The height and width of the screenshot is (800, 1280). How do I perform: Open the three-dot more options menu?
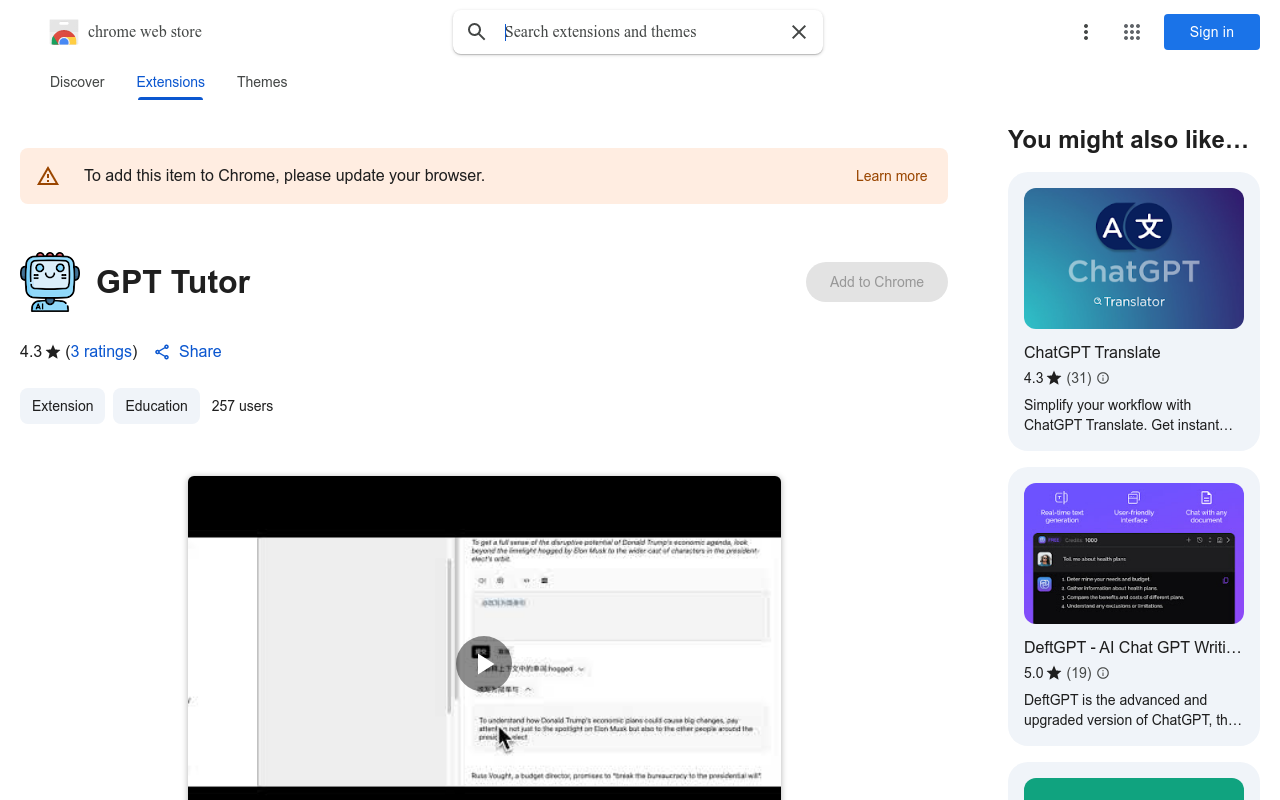1085,32
